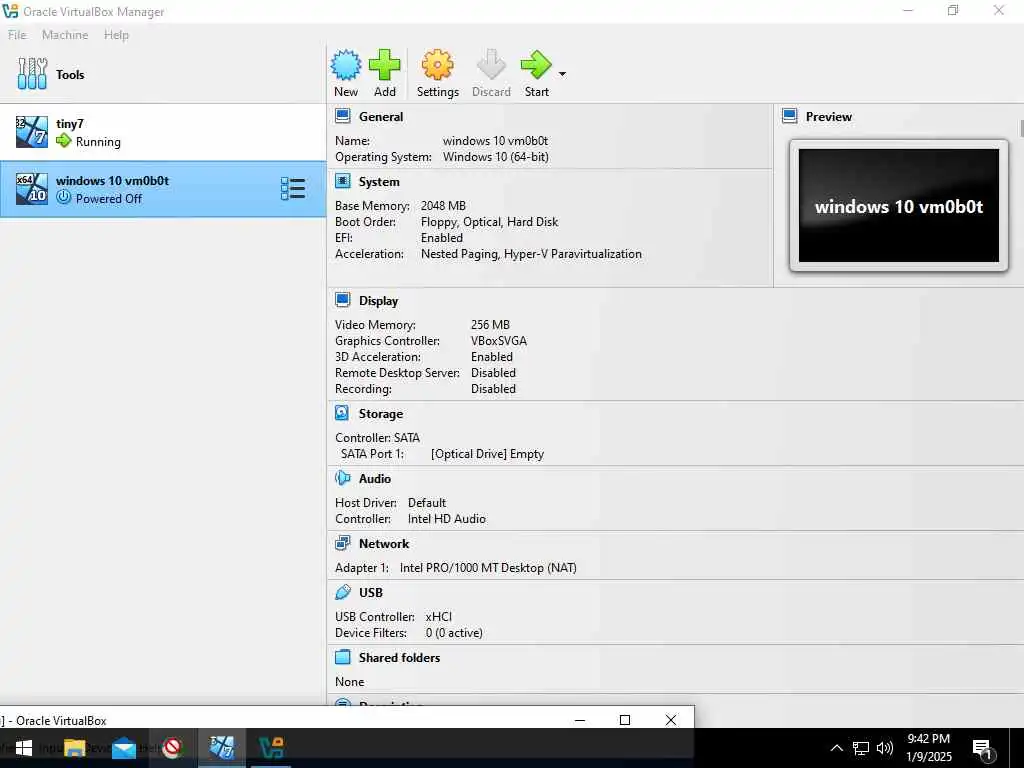Screen dimensions: 1024x768
Task: Click 'Windows 10 (64-bit)' operating system value
Action: pos(496,157)
